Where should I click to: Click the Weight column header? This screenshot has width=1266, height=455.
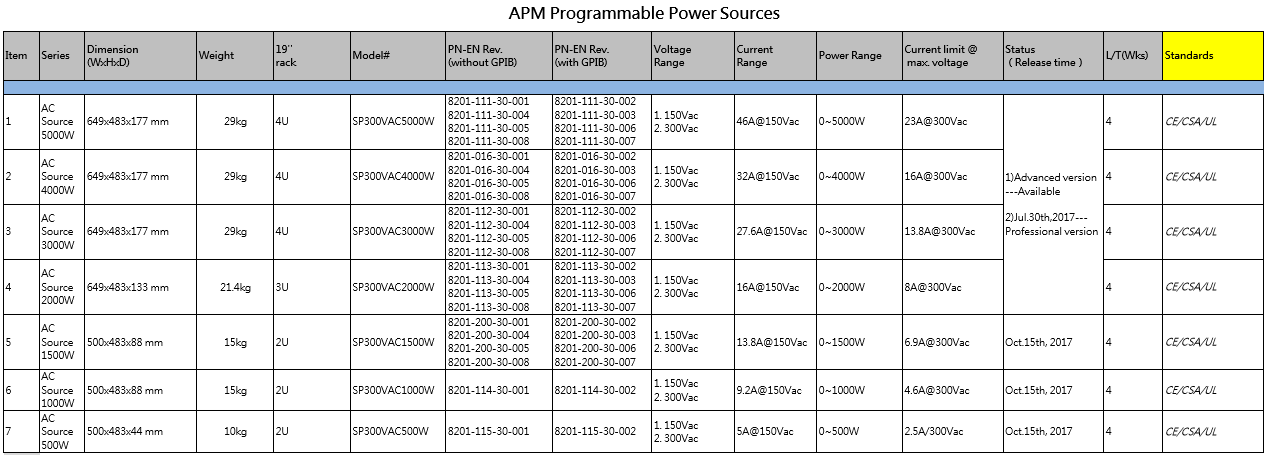point(234,56)
